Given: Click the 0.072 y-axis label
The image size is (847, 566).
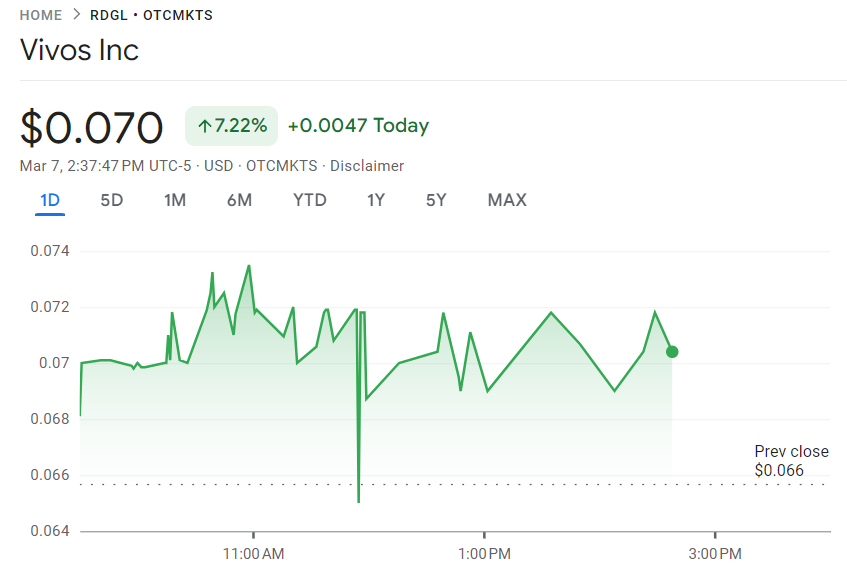Looking at the screenshot, I should click(50, 307).
